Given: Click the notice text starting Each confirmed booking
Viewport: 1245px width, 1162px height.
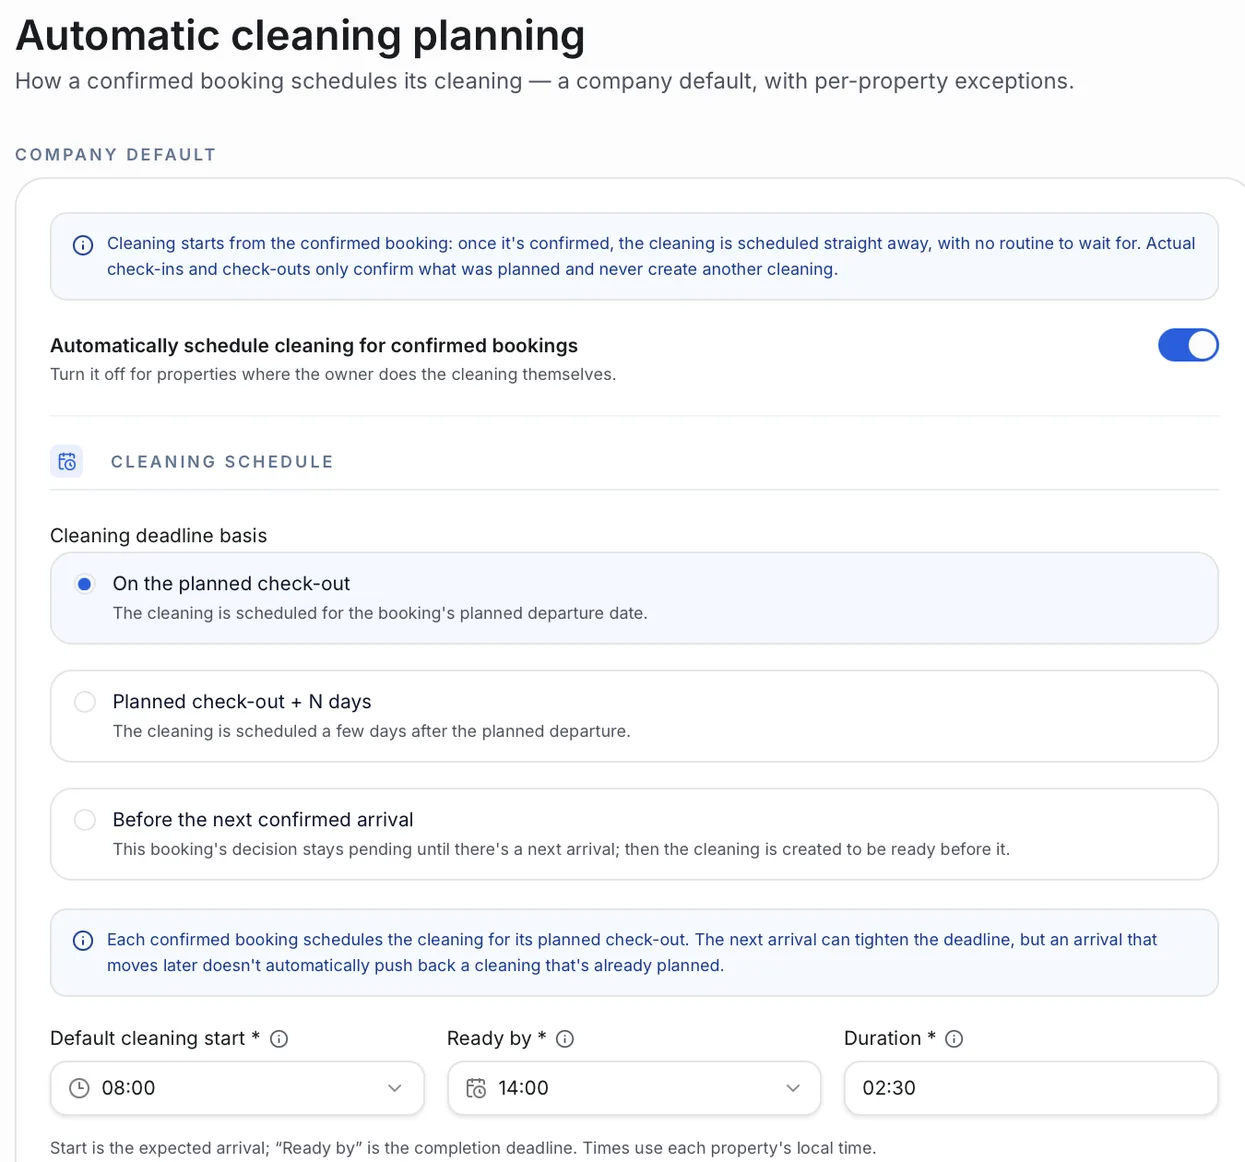Looking at the screenshot, I should pyautogui.click(x=632, y=953).
